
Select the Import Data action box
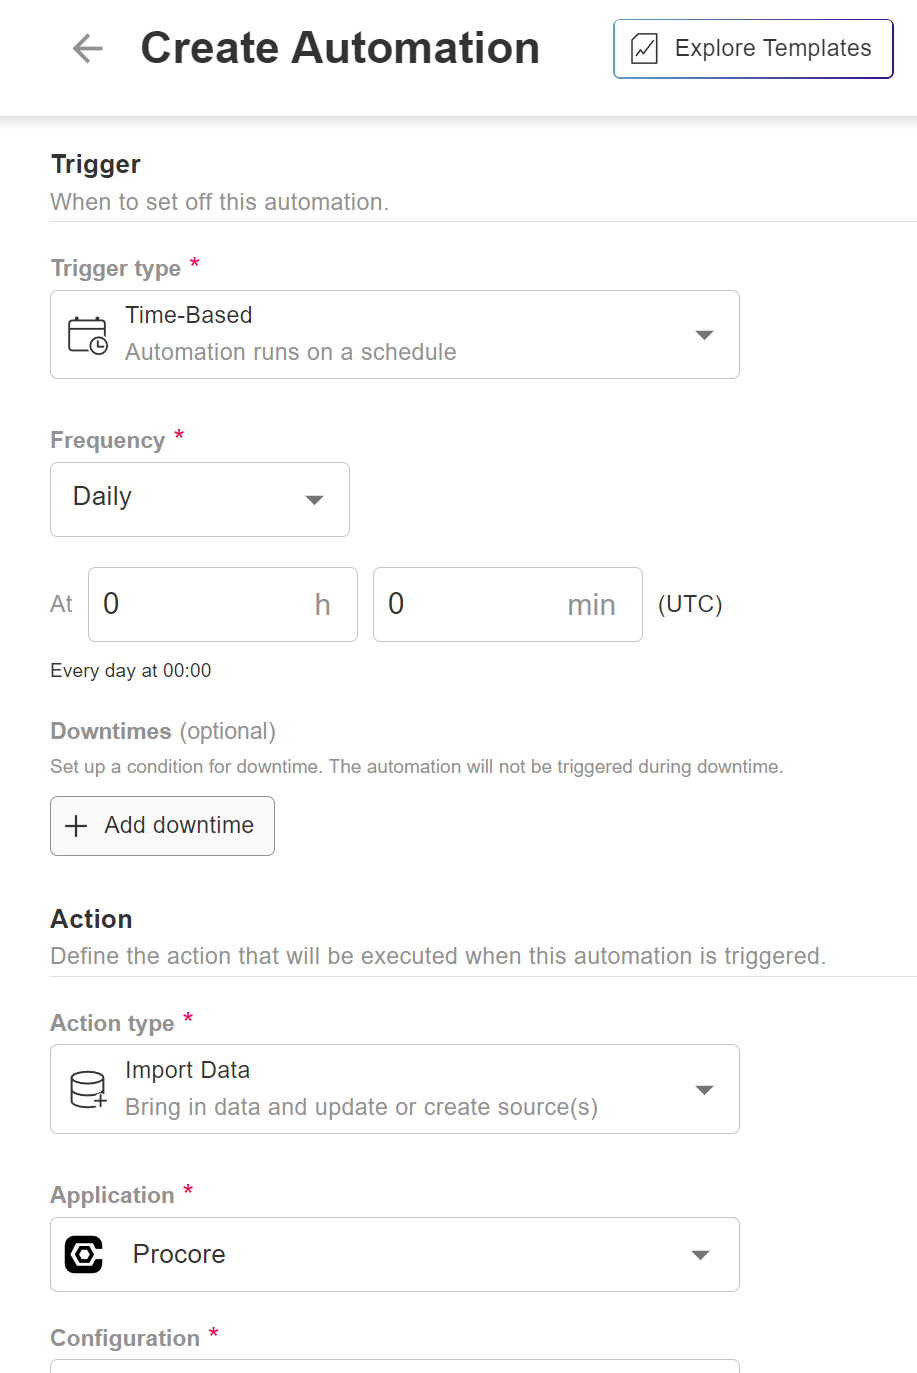[x=395, y=1089]
